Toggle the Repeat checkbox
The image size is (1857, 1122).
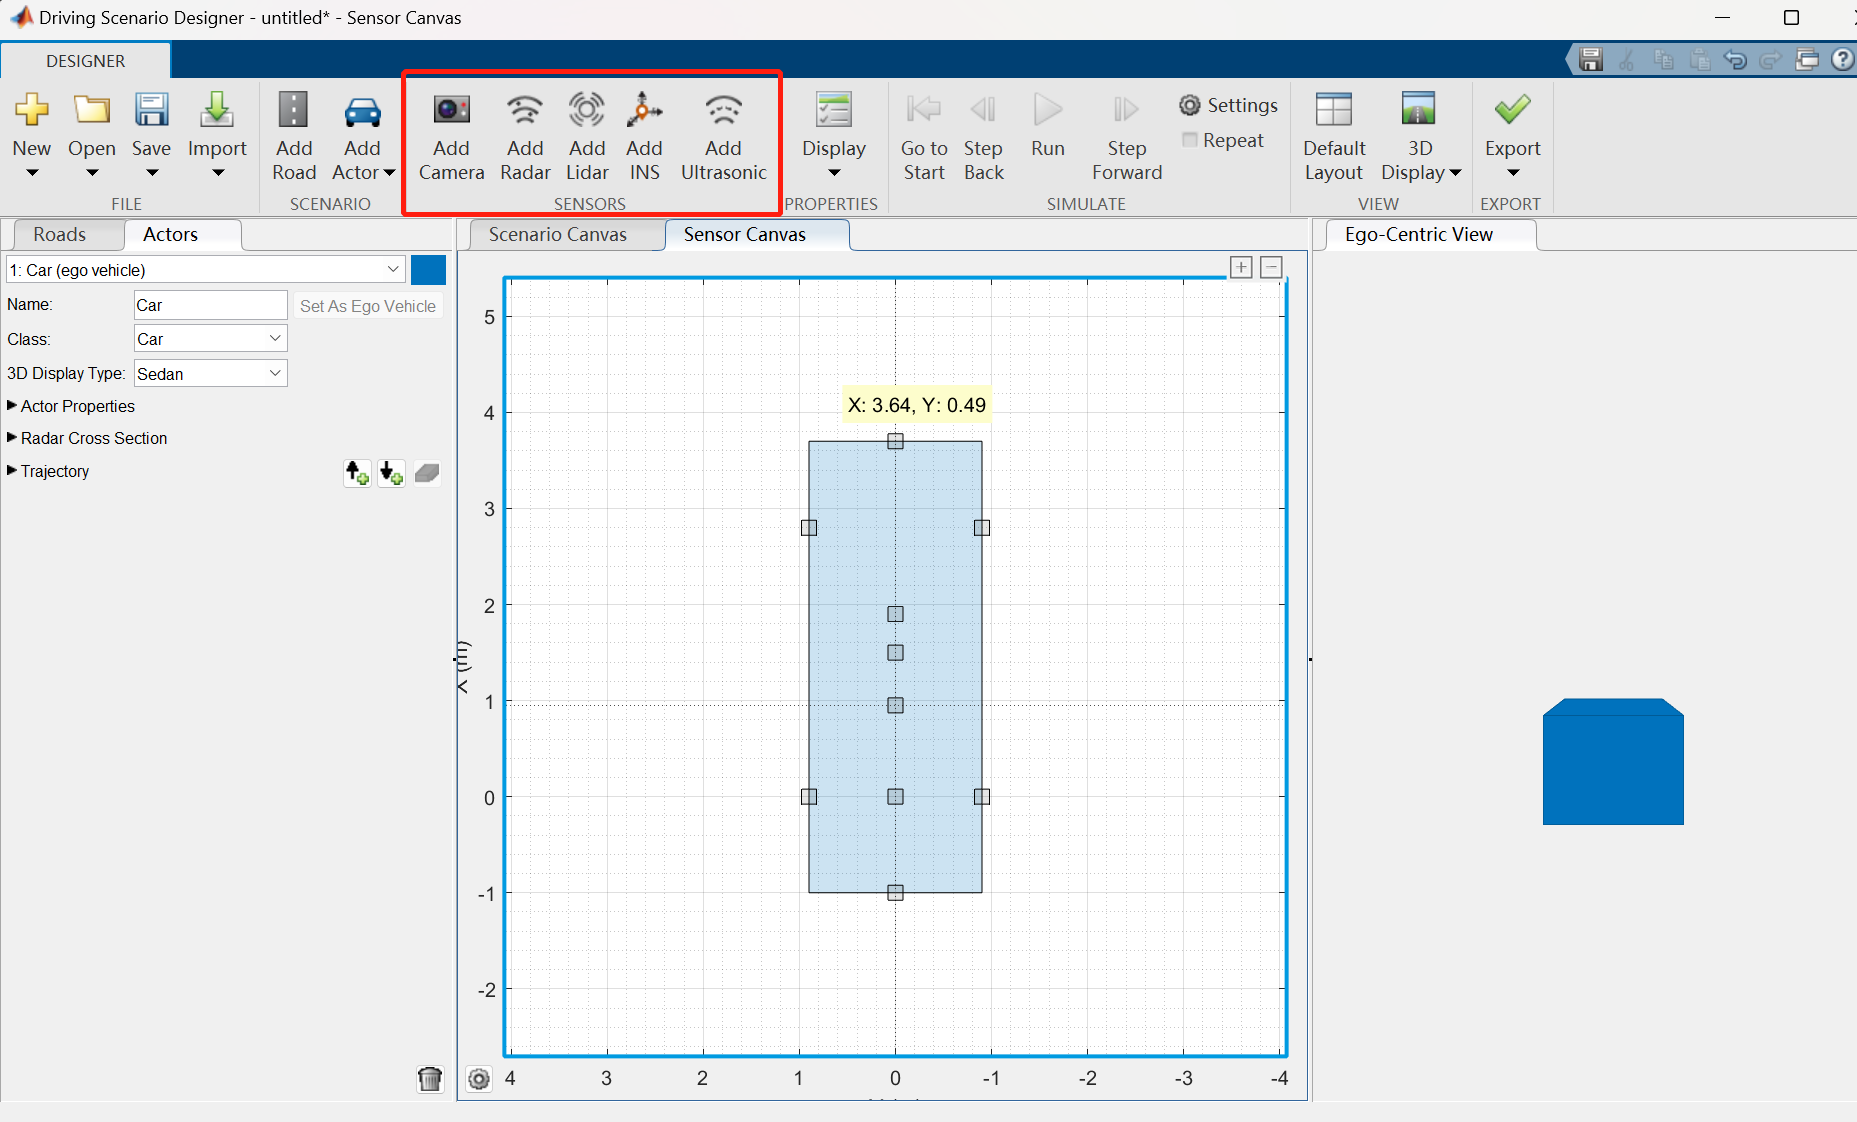coord(1190,140)
